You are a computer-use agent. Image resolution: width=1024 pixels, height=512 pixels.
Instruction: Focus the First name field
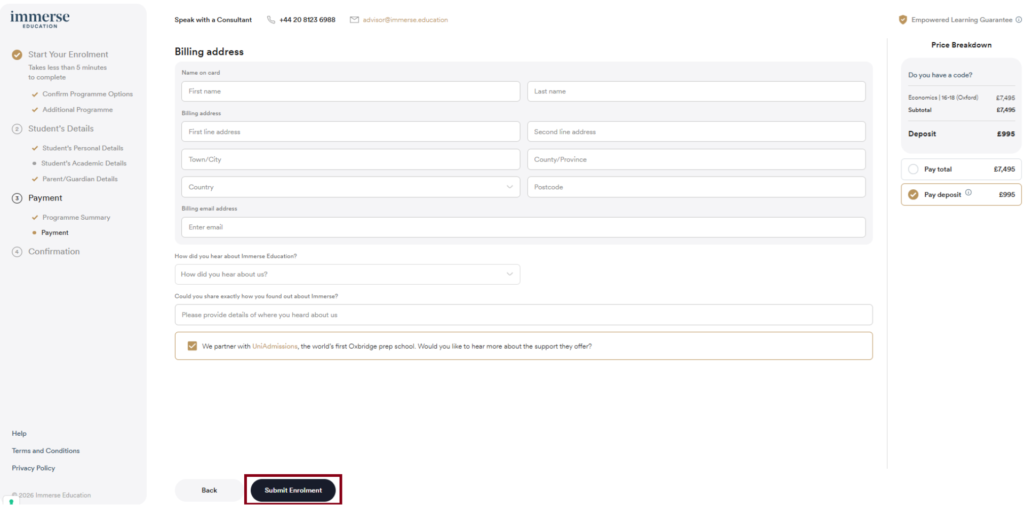pyautogui.click(x=351, y=91)
